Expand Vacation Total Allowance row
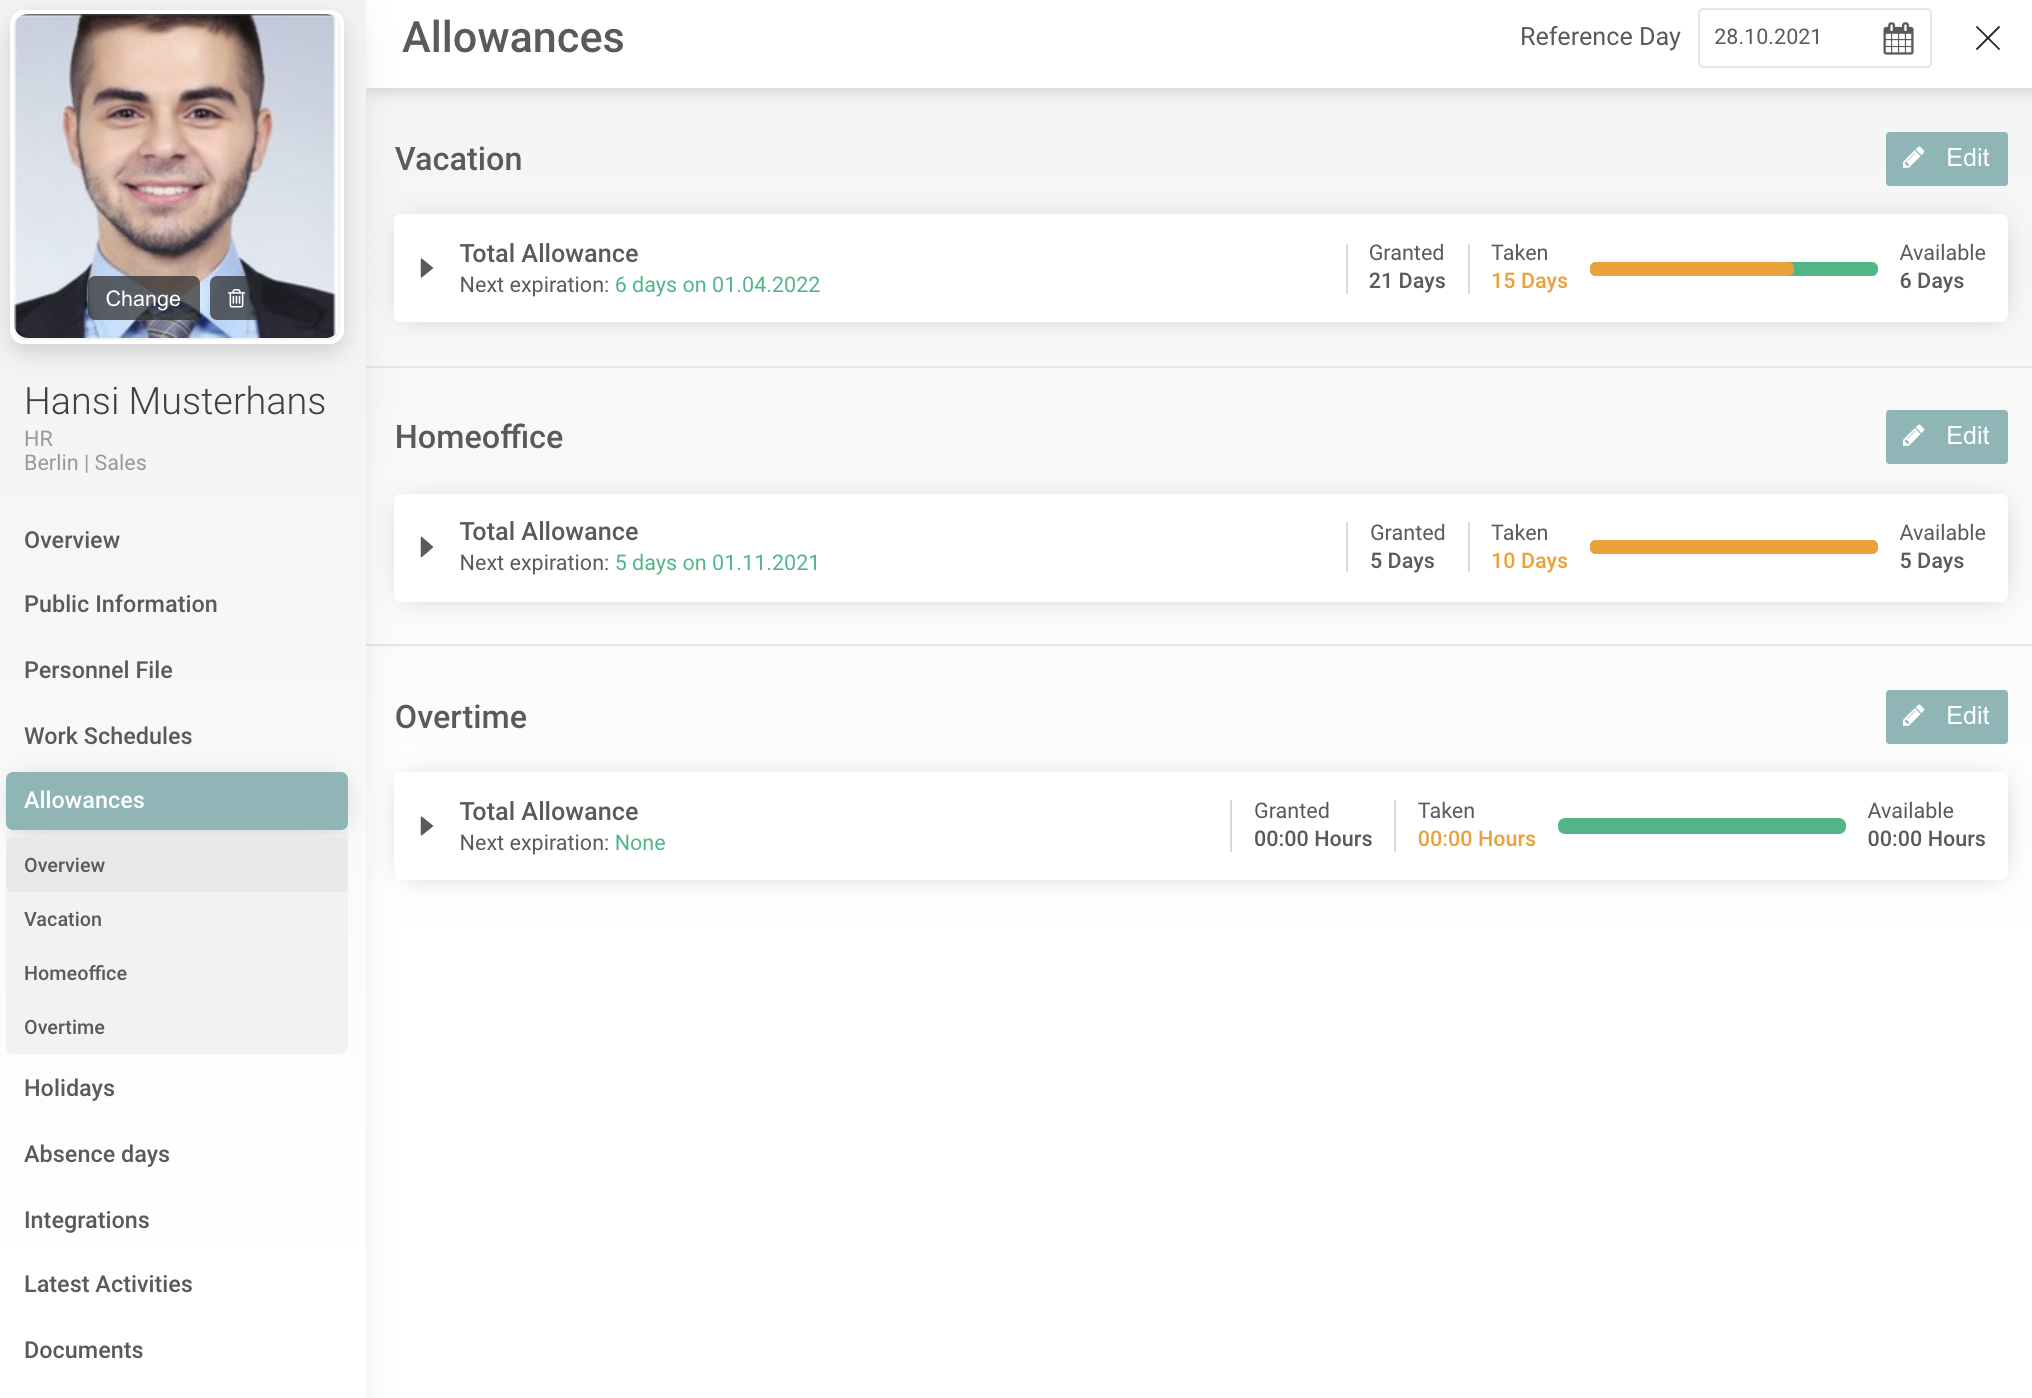2032x1398 pixels. [x=427, y=268]
